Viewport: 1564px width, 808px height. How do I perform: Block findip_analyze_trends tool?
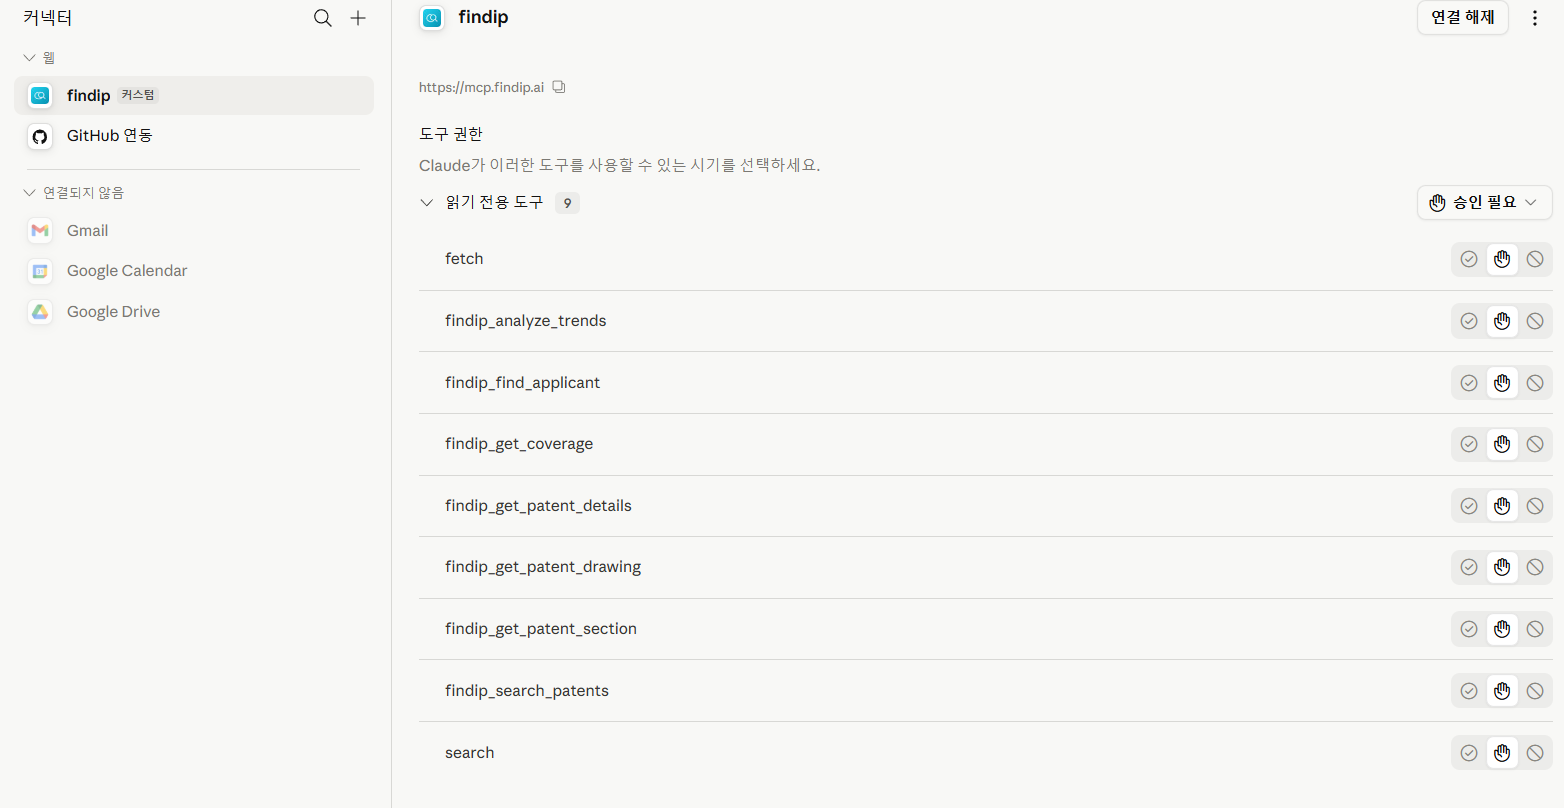coord(1535,321)
